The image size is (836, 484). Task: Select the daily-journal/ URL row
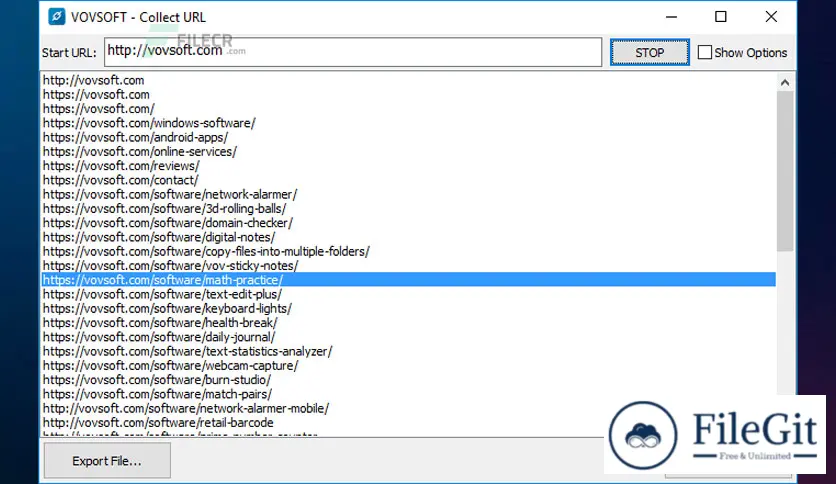(409, 337)
